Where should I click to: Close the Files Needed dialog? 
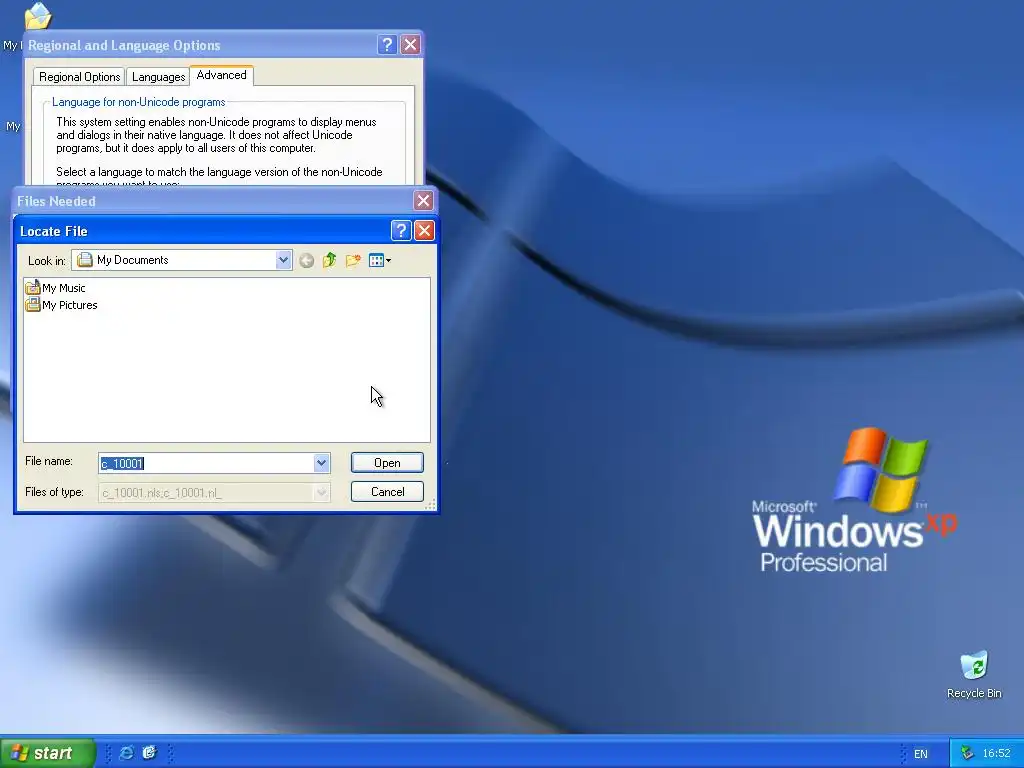[423, 200]
